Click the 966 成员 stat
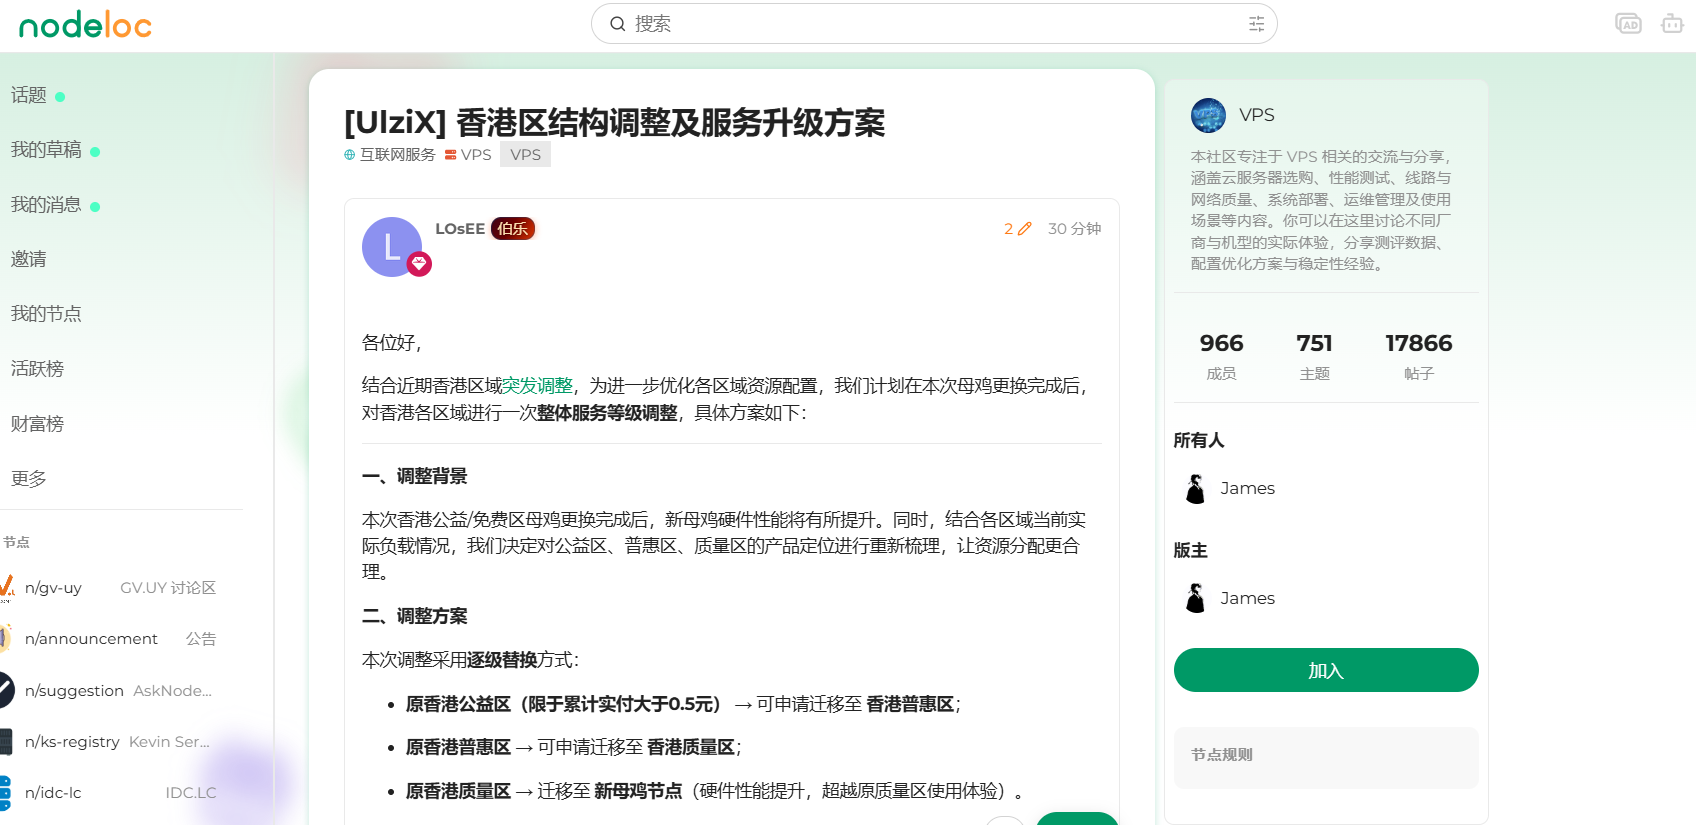Image resolution: width=1696 pixels, height=825 pixels. click(1222, 356)
